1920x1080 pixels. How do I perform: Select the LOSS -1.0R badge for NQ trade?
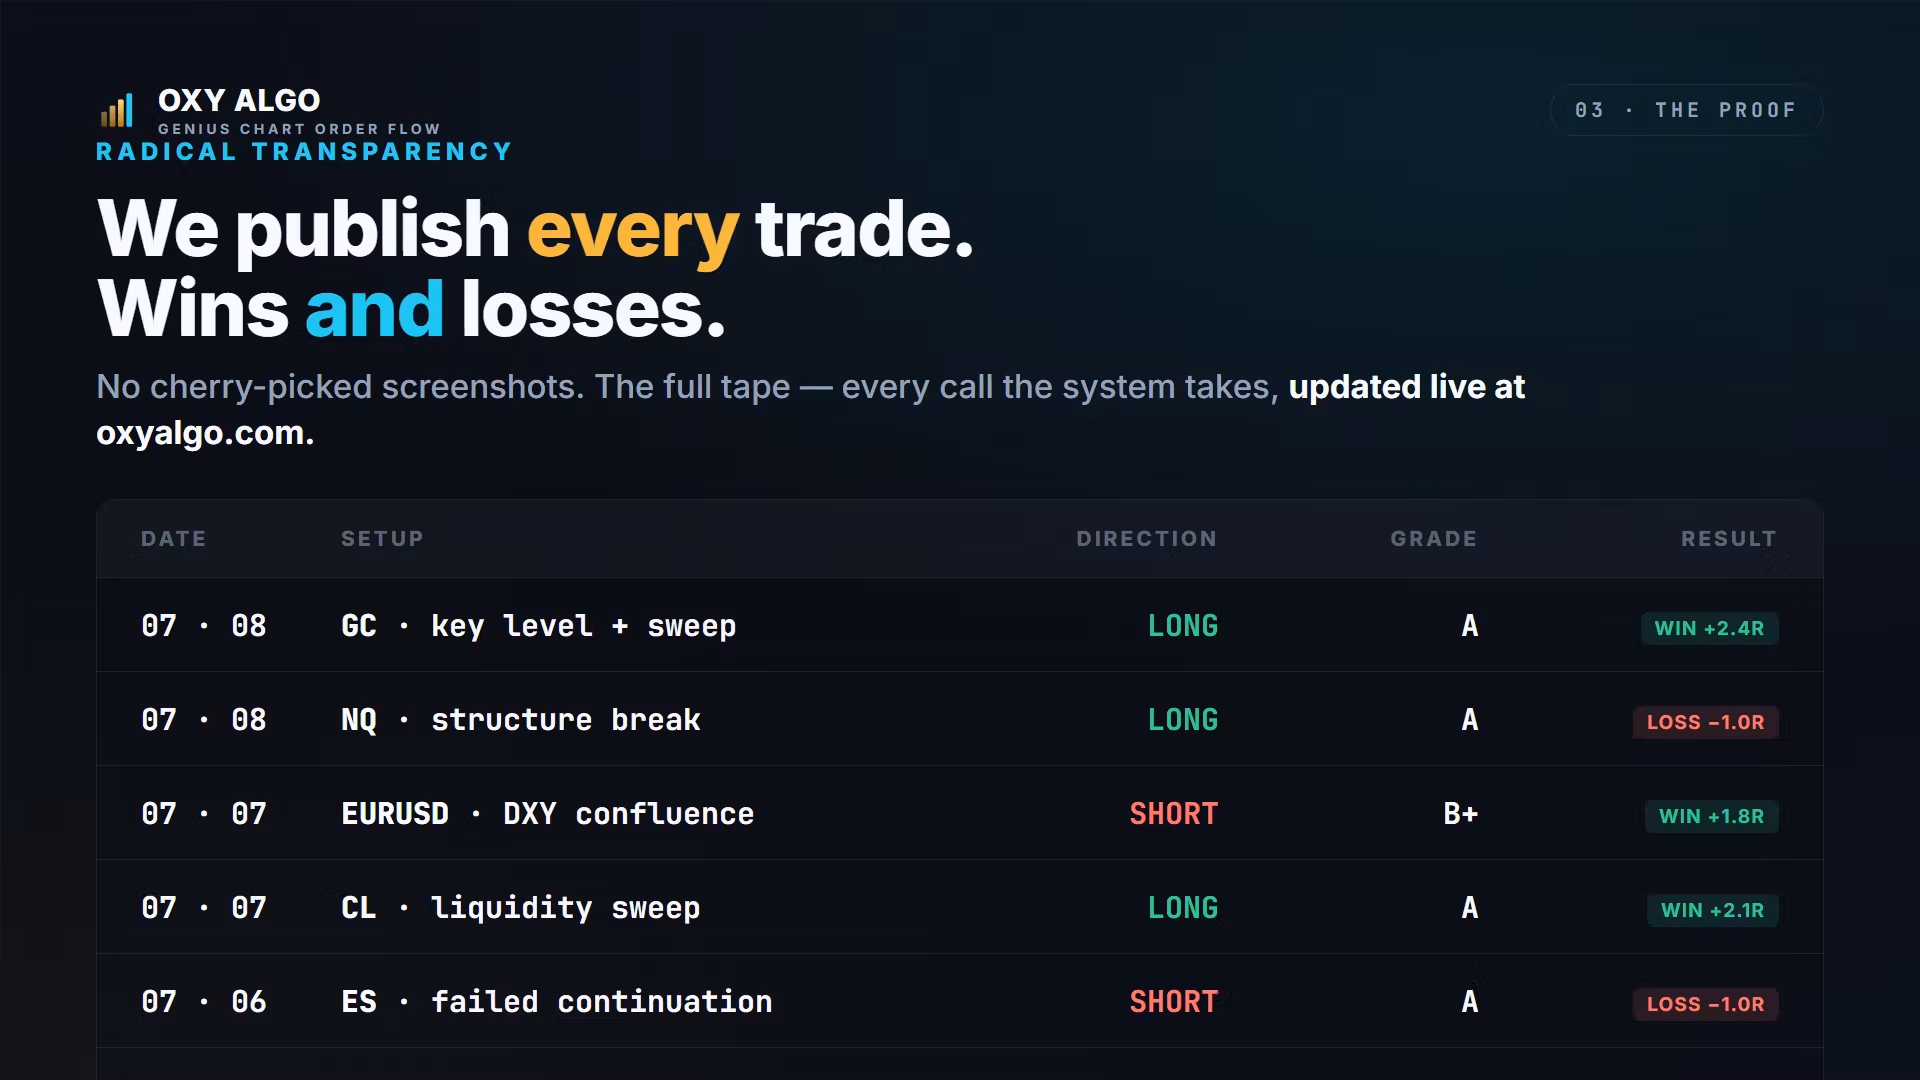(1706, 722)
